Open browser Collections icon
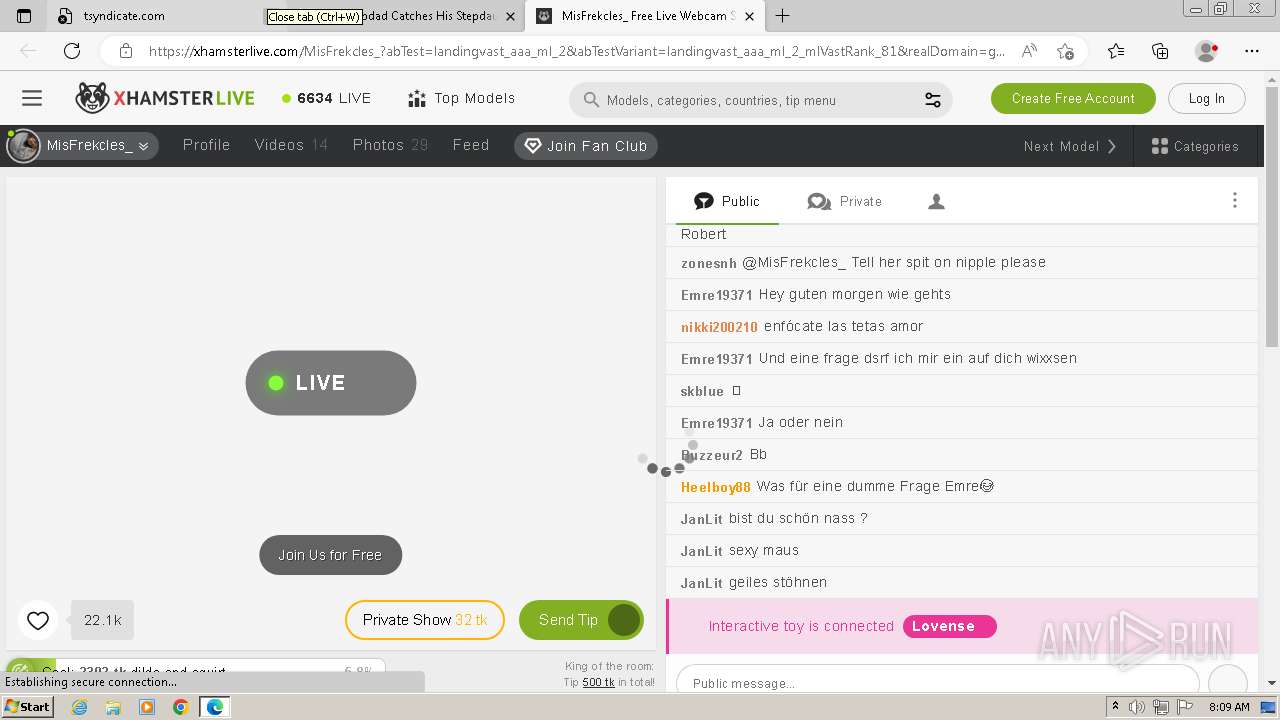Screen dimensions: 1280x720 [1160, 51]
